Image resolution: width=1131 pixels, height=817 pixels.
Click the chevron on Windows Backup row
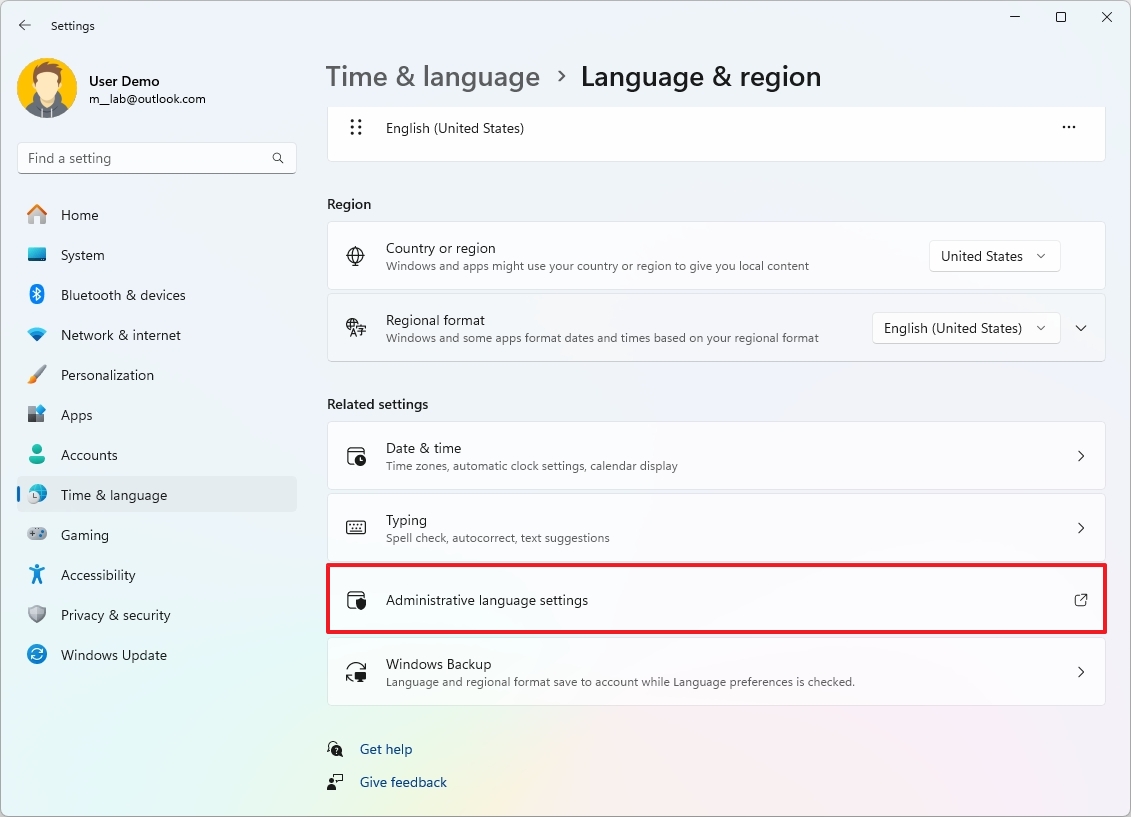[1081, 672]
